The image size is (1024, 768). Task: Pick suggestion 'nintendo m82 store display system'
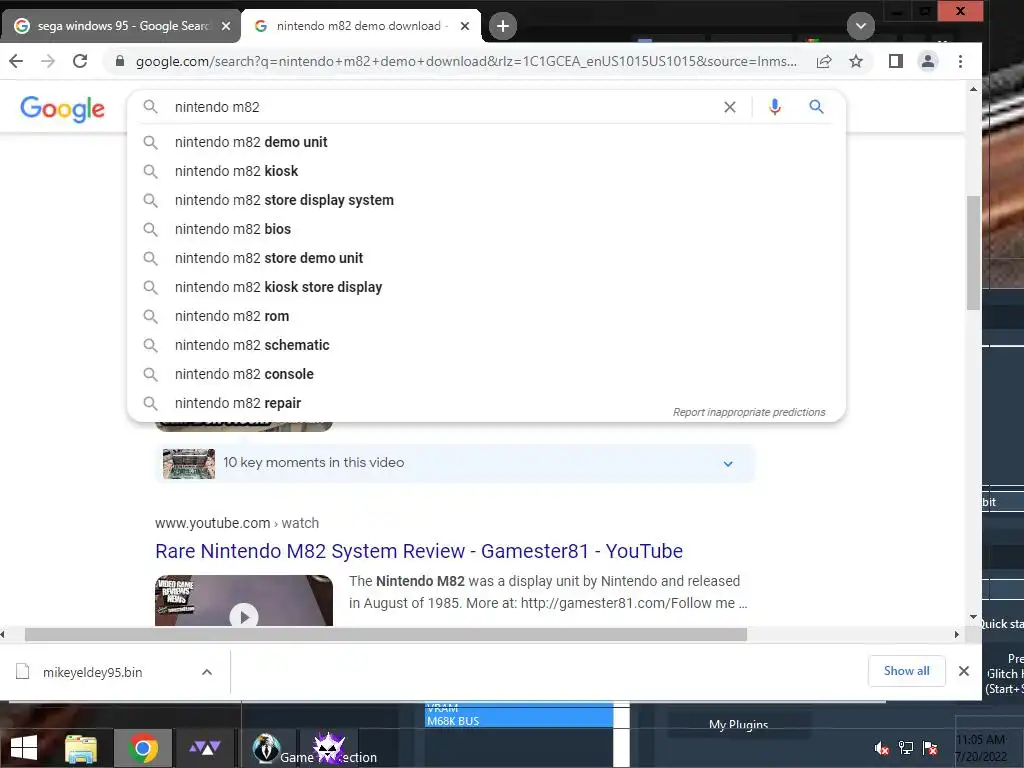pyautogui.click(x=487, y=200)
